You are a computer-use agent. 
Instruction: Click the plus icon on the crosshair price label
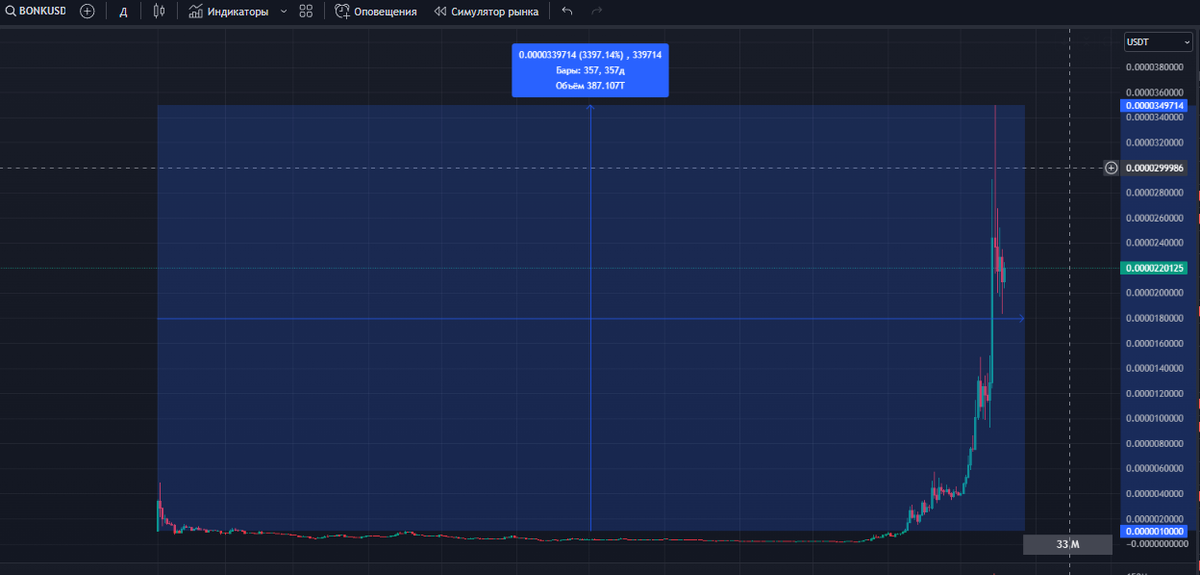(x=1111, y=168)
